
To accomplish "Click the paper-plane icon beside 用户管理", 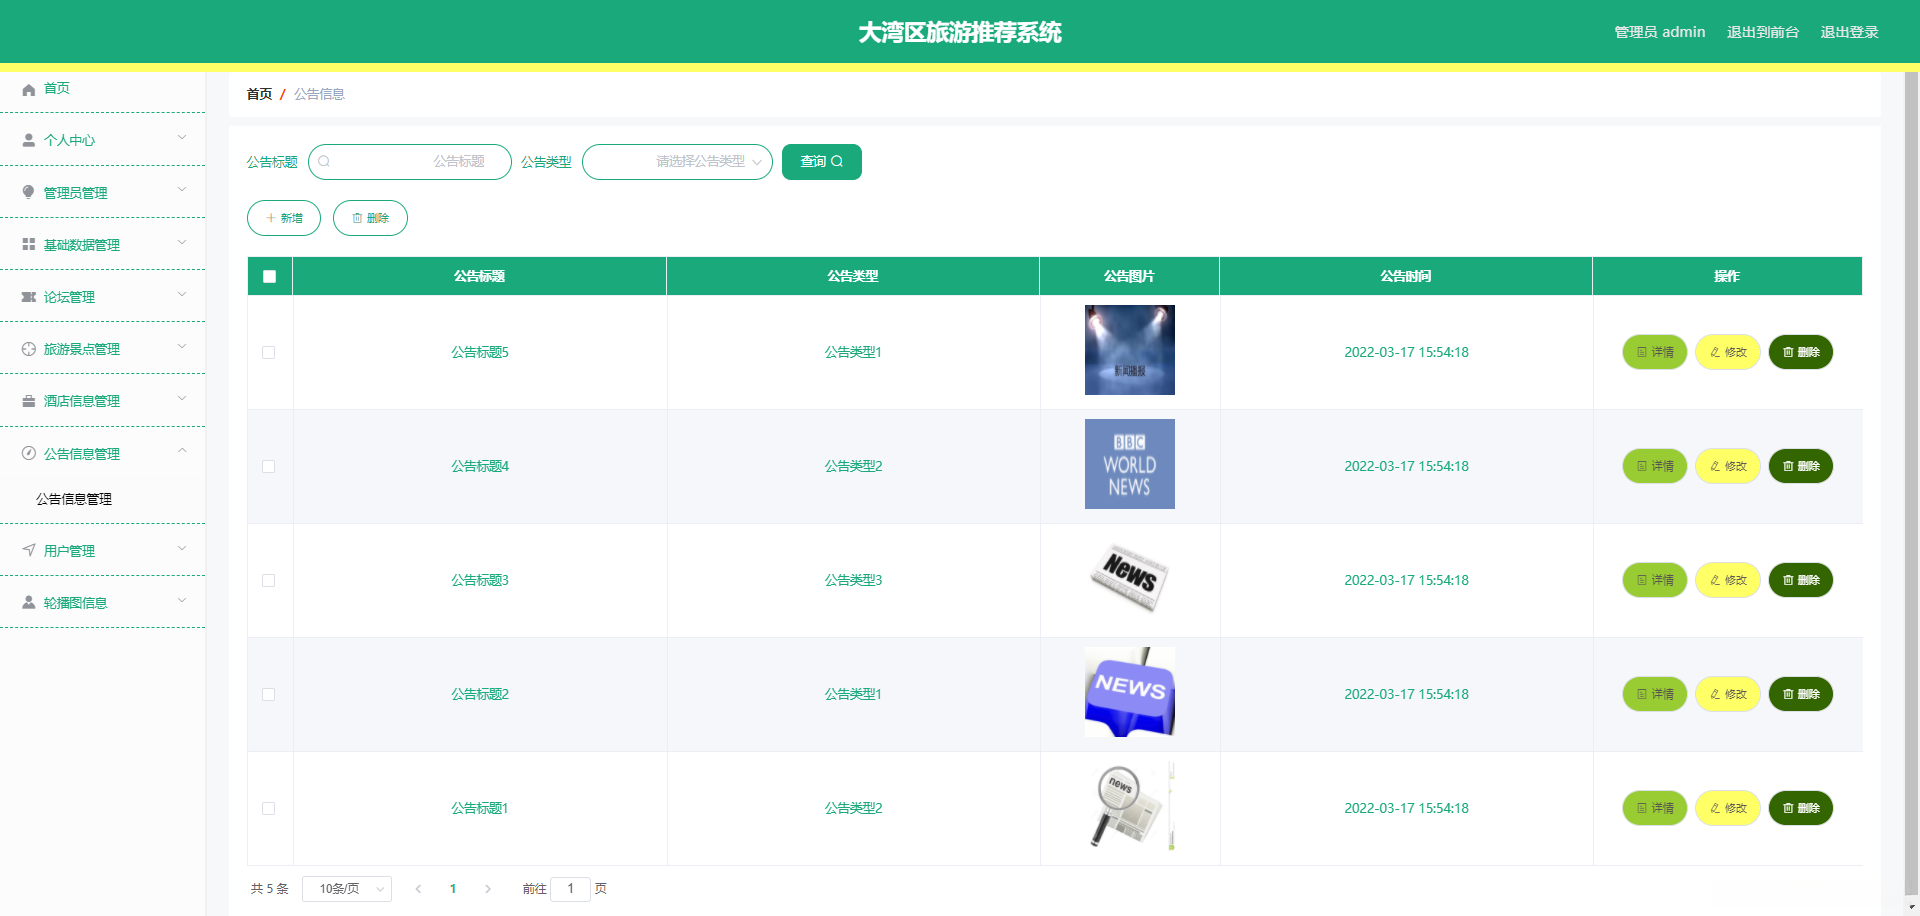I will (29, 551).
